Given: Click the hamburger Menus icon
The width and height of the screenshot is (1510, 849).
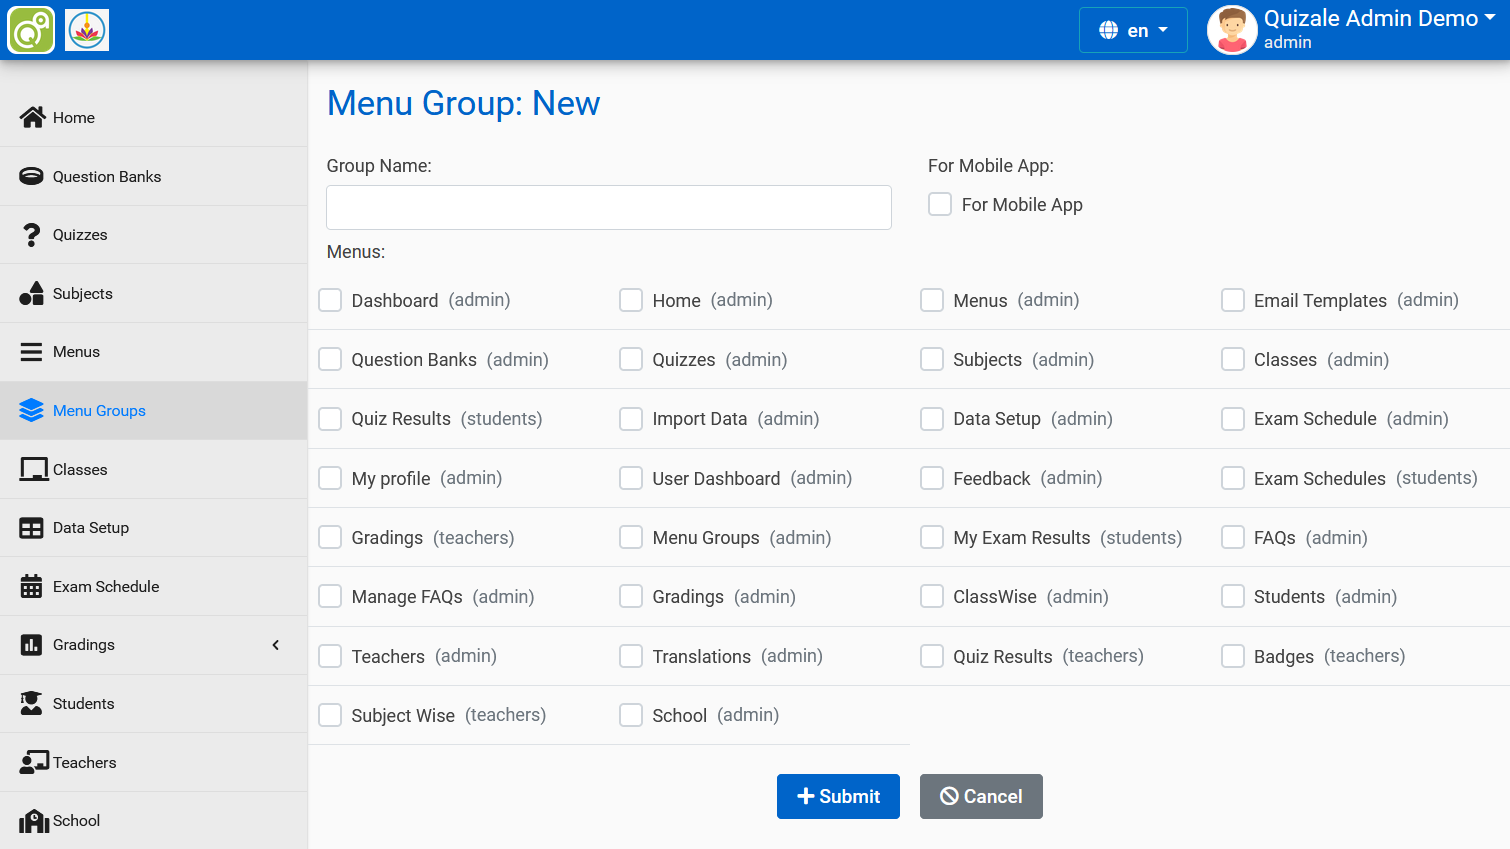Looking at the screenshot, I should (x=30, y=351).
